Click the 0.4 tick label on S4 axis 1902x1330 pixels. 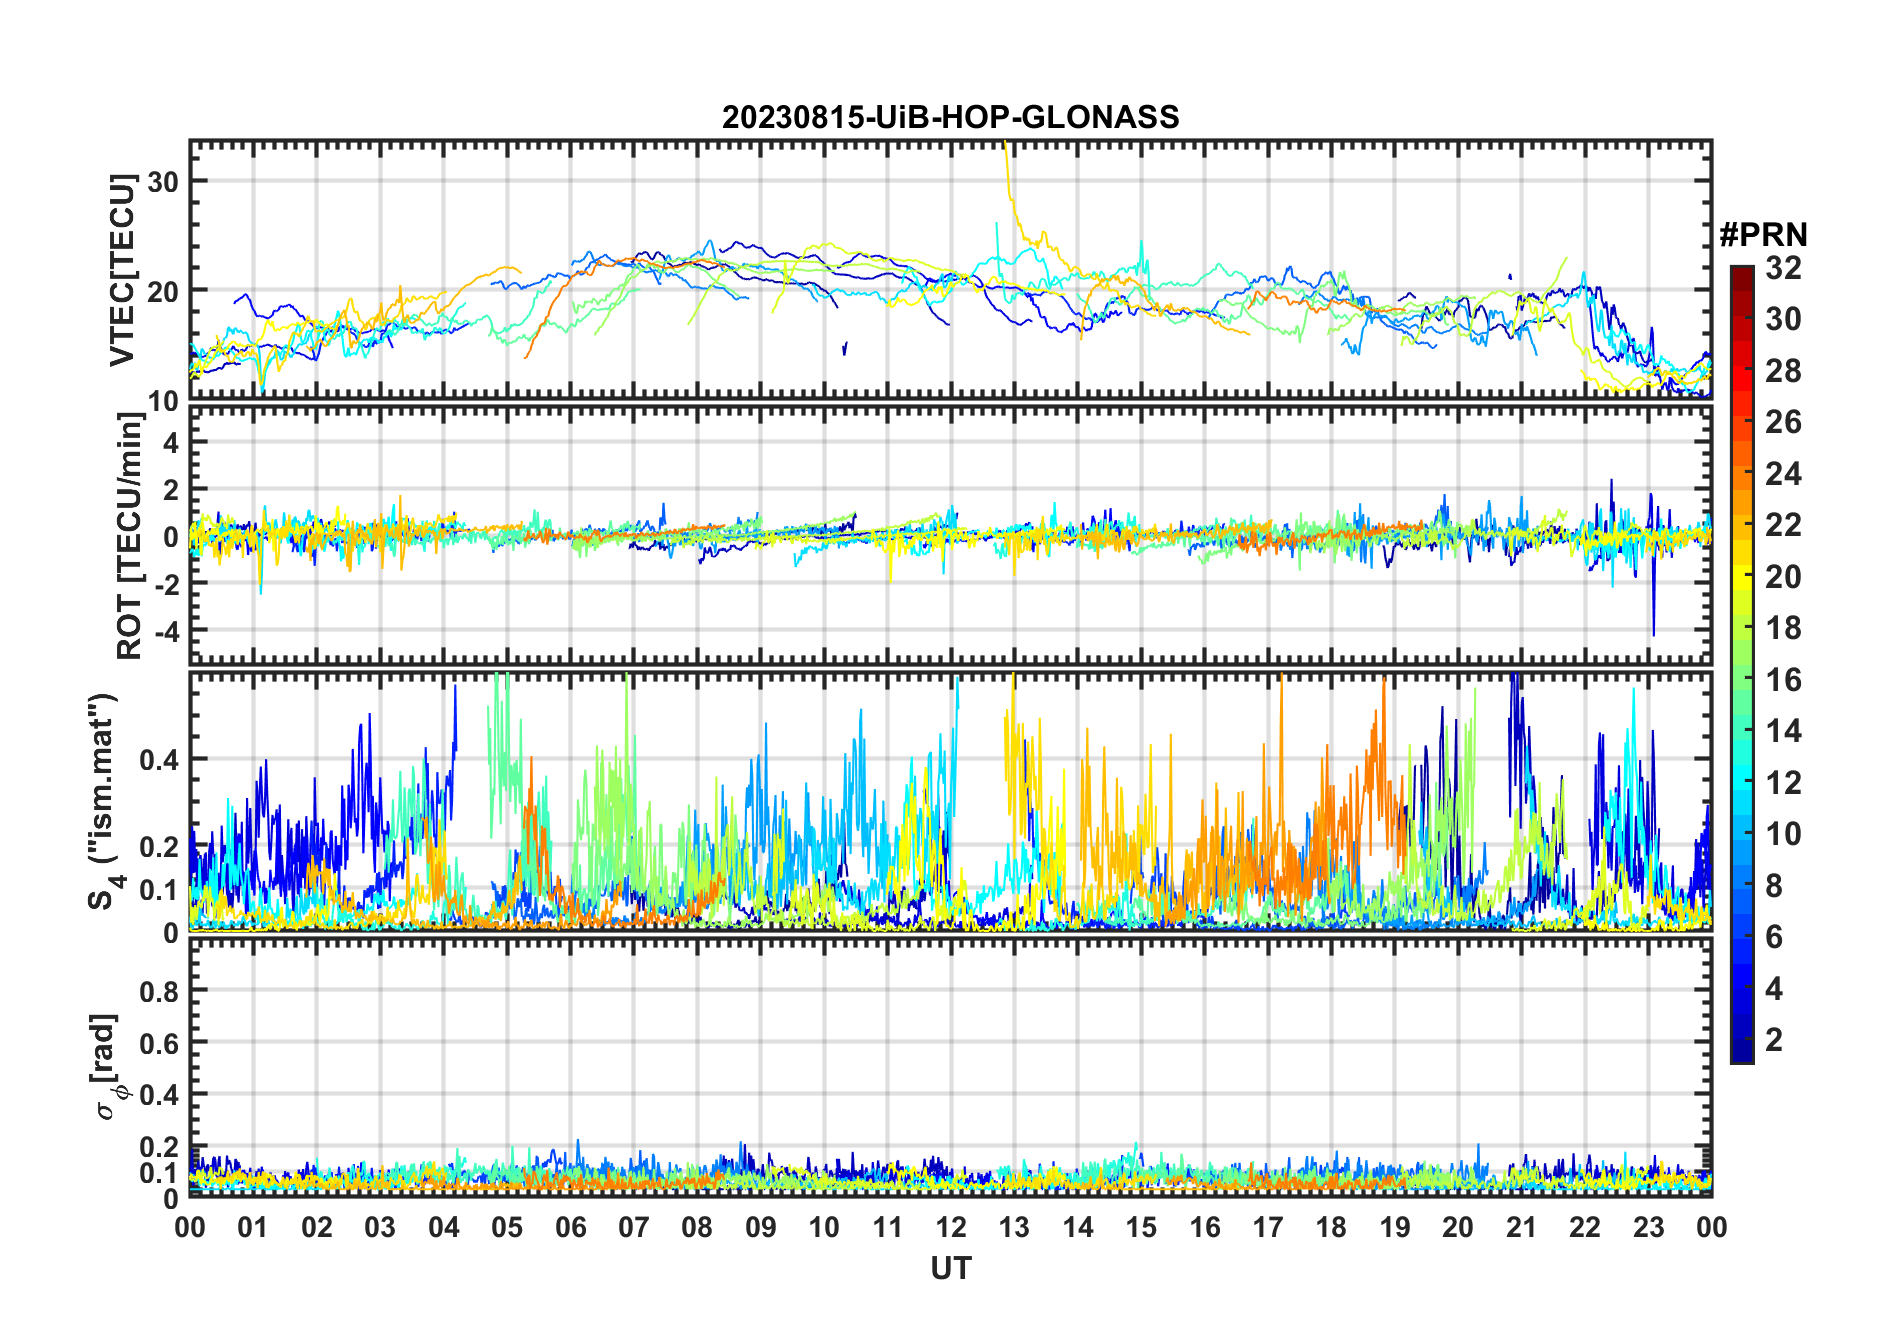[x=159, y=759]
